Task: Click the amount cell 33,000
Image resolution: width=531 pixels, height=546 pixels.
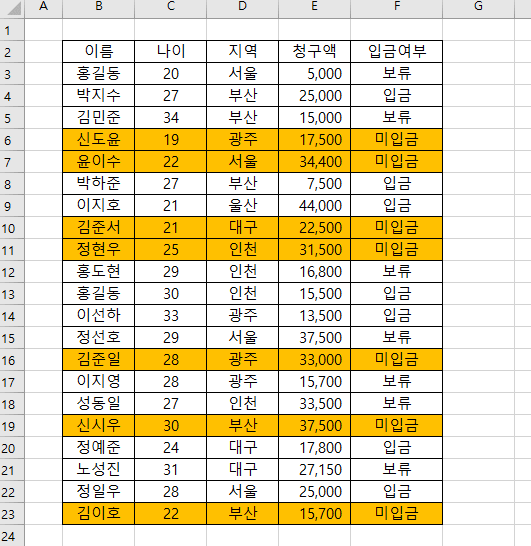Action: (x=315, y=360)
